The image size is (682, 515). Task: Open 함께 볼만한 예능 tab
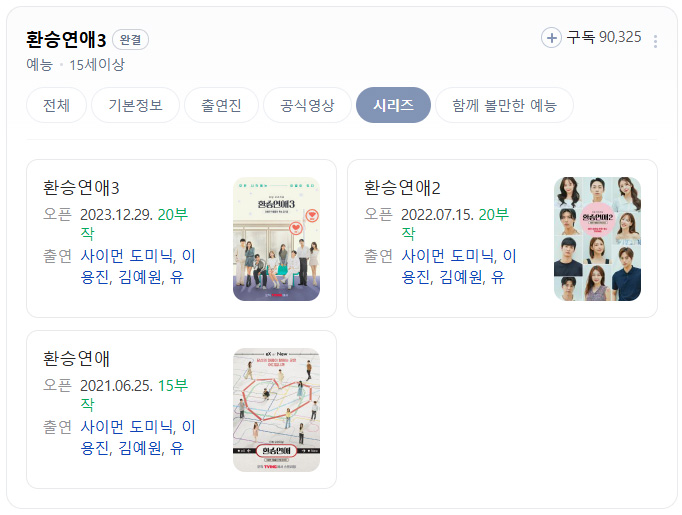[505, 105]
